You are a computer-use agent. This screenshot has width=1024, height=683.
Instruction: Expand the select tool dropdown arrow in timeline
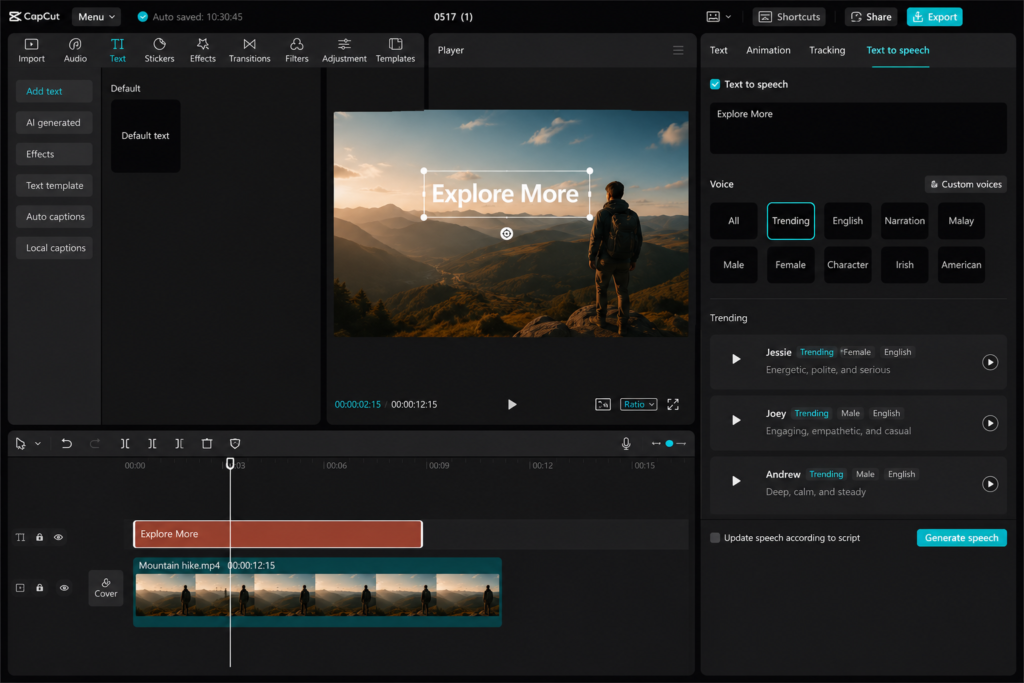pyautogui.click(x=38, y=444)
